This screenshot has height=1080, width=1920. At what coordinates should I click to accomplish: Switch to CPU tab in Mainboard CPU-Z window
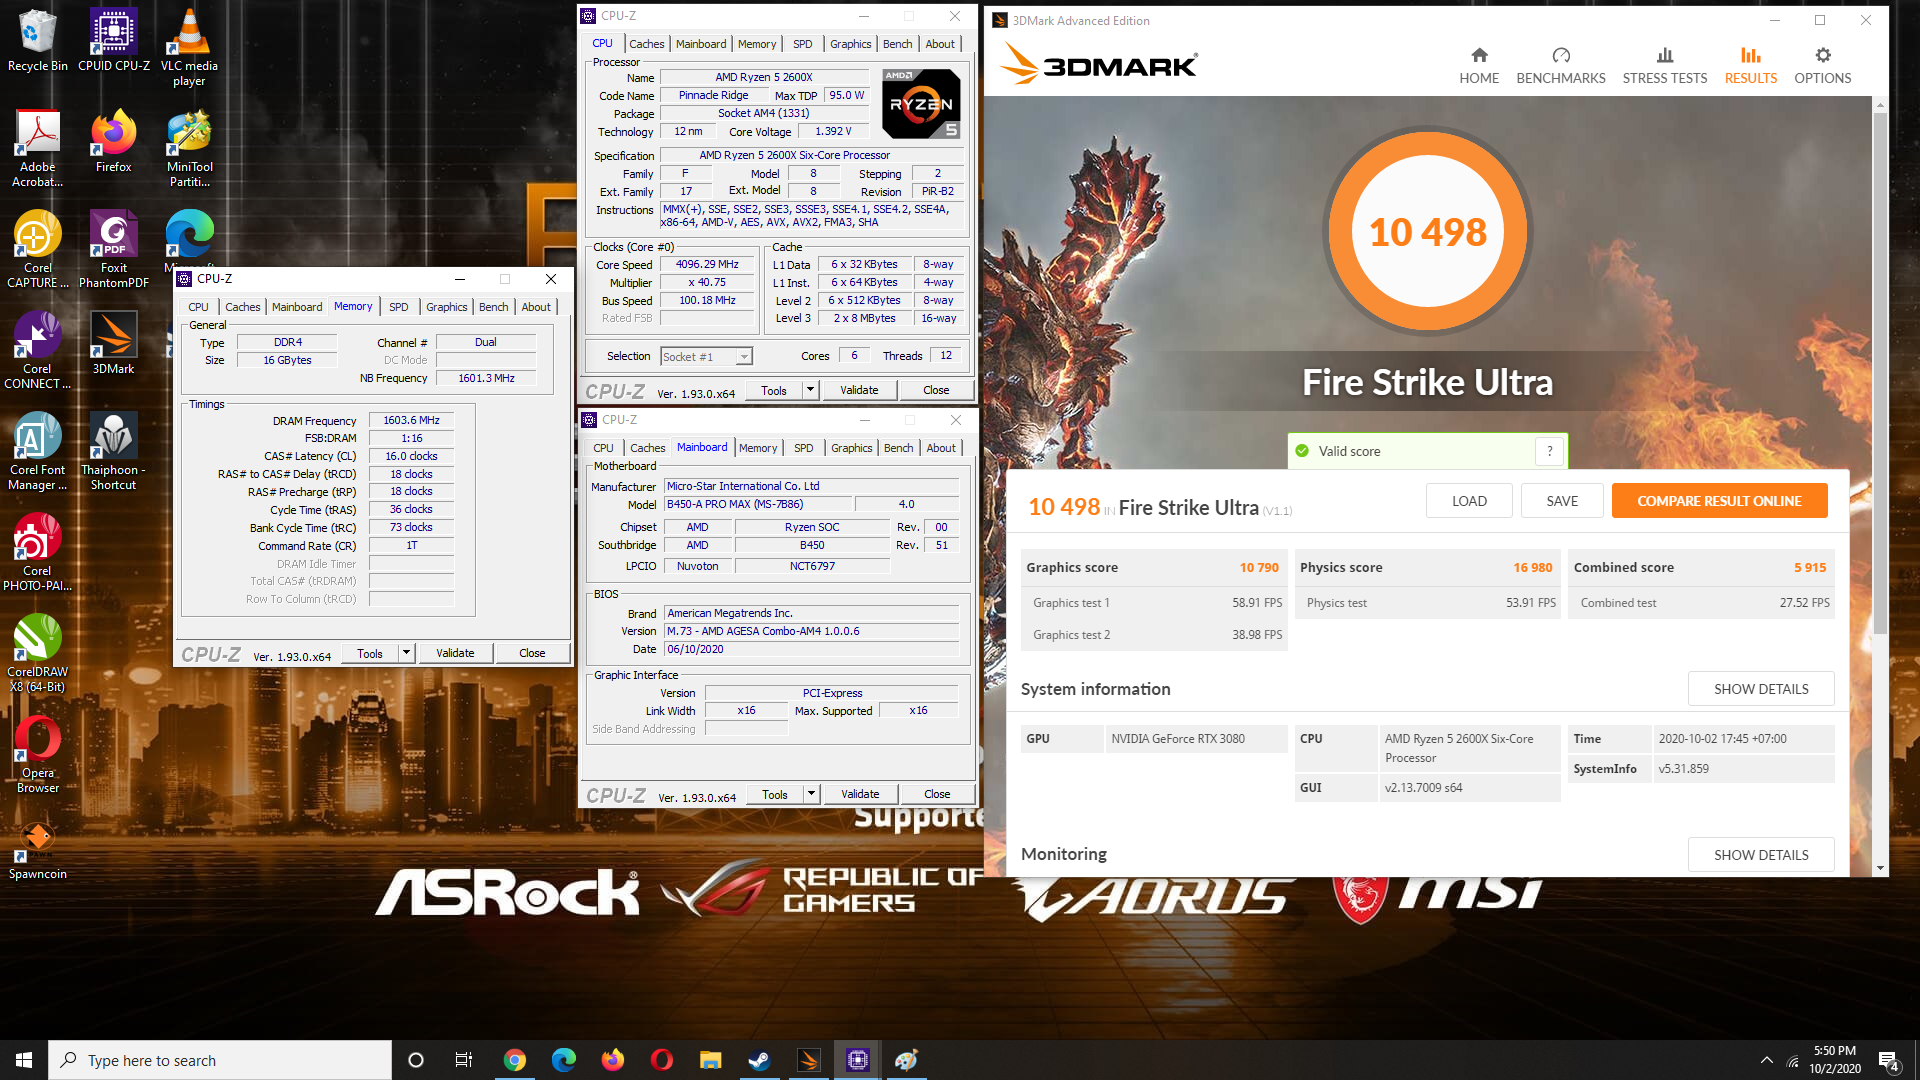[603, 448]
